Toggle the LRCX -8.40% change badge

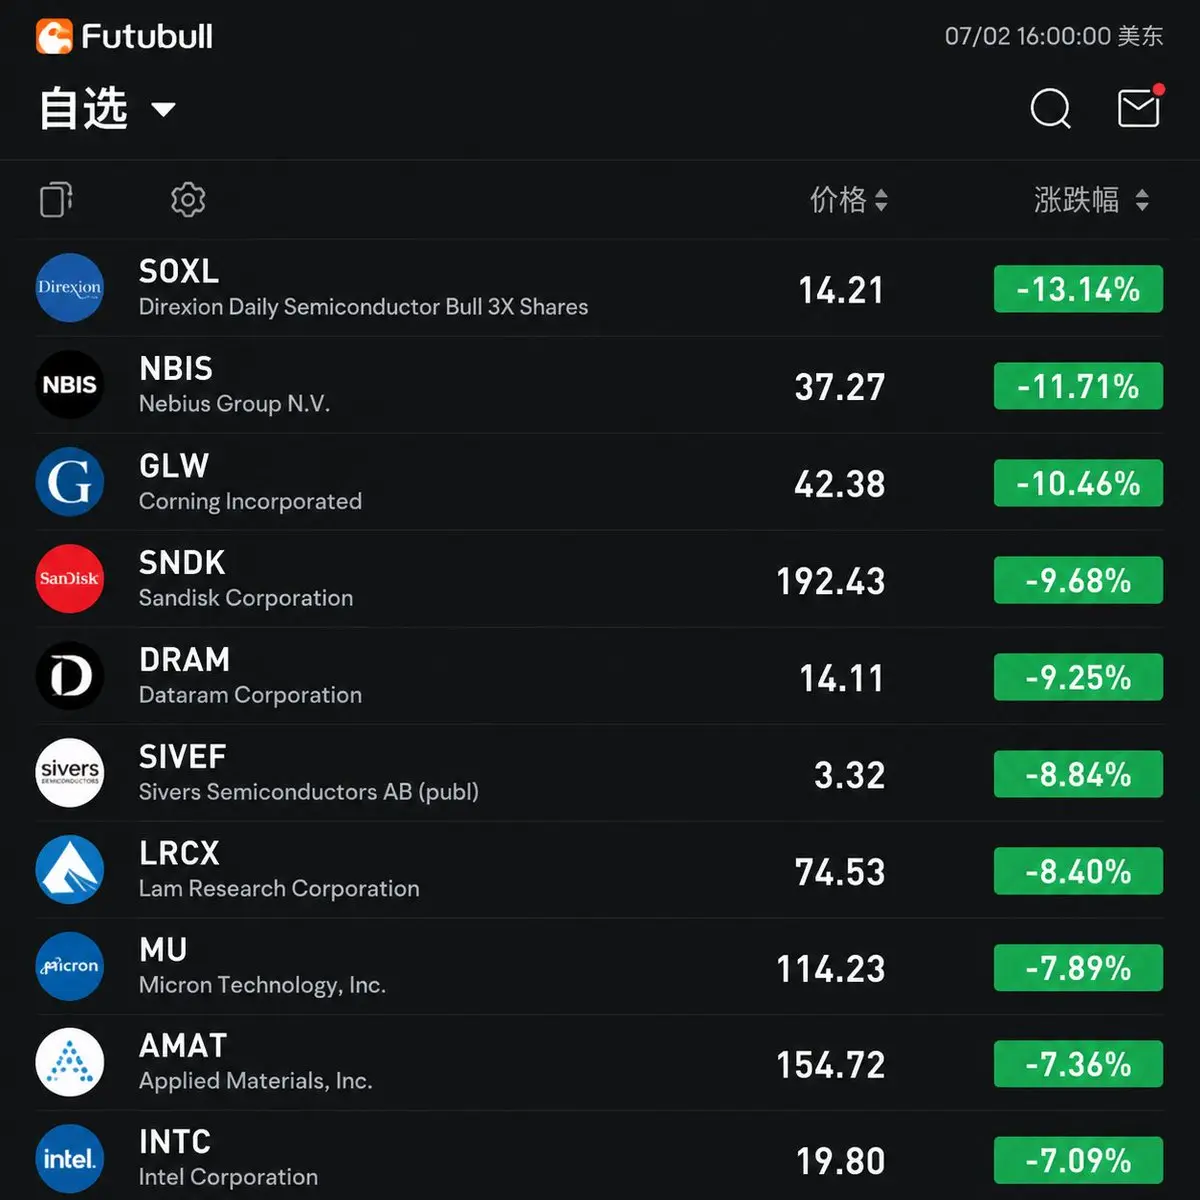coord(1078,871)
